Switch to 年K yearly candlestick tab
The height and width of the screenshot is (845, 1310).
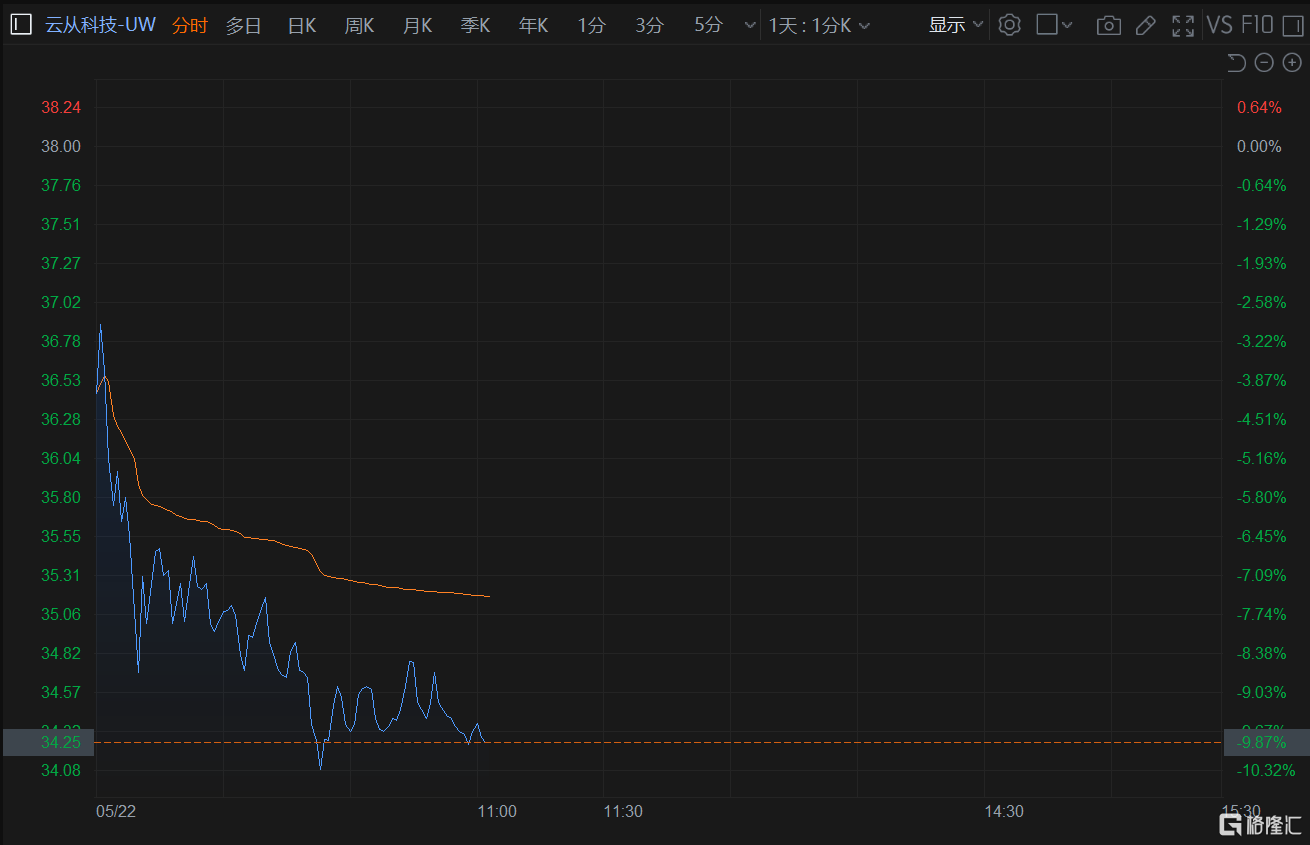click(533, 26)
